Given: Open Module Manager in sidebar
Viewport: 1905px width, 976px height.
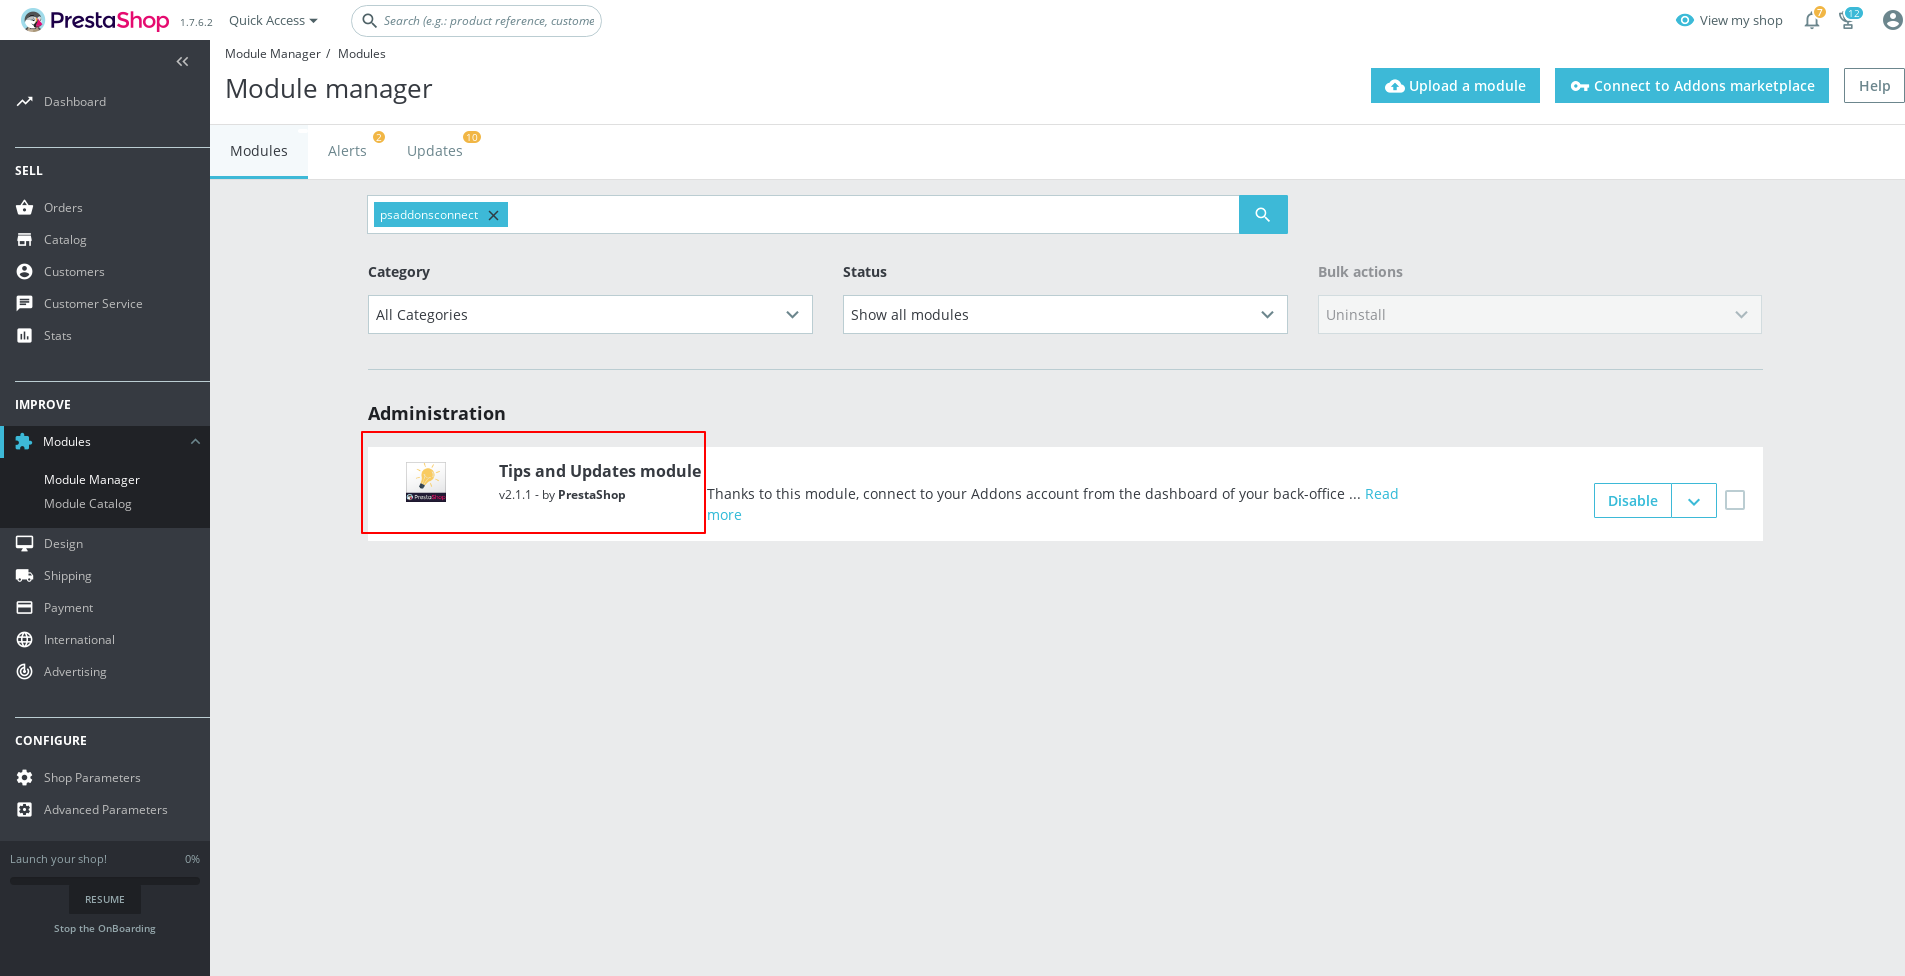Looking at the screenshot, I should click(x=92, y=480).
